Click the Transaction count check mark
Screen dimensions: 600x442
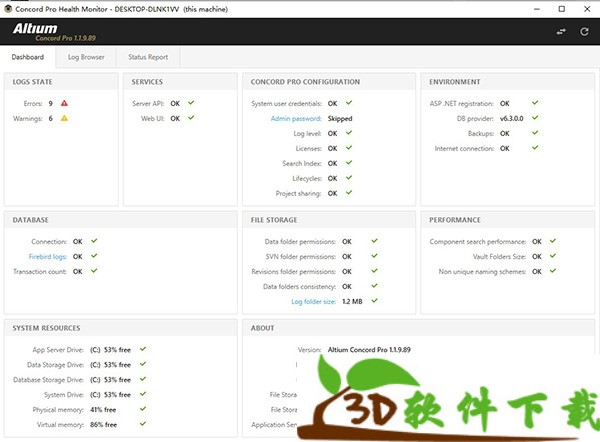coord(94,271)
